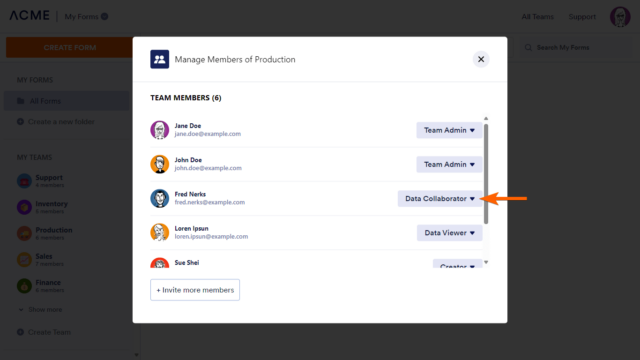Click jane.doe@example.com email text
This screenshot has width=640, height=360.
(208, 134)
